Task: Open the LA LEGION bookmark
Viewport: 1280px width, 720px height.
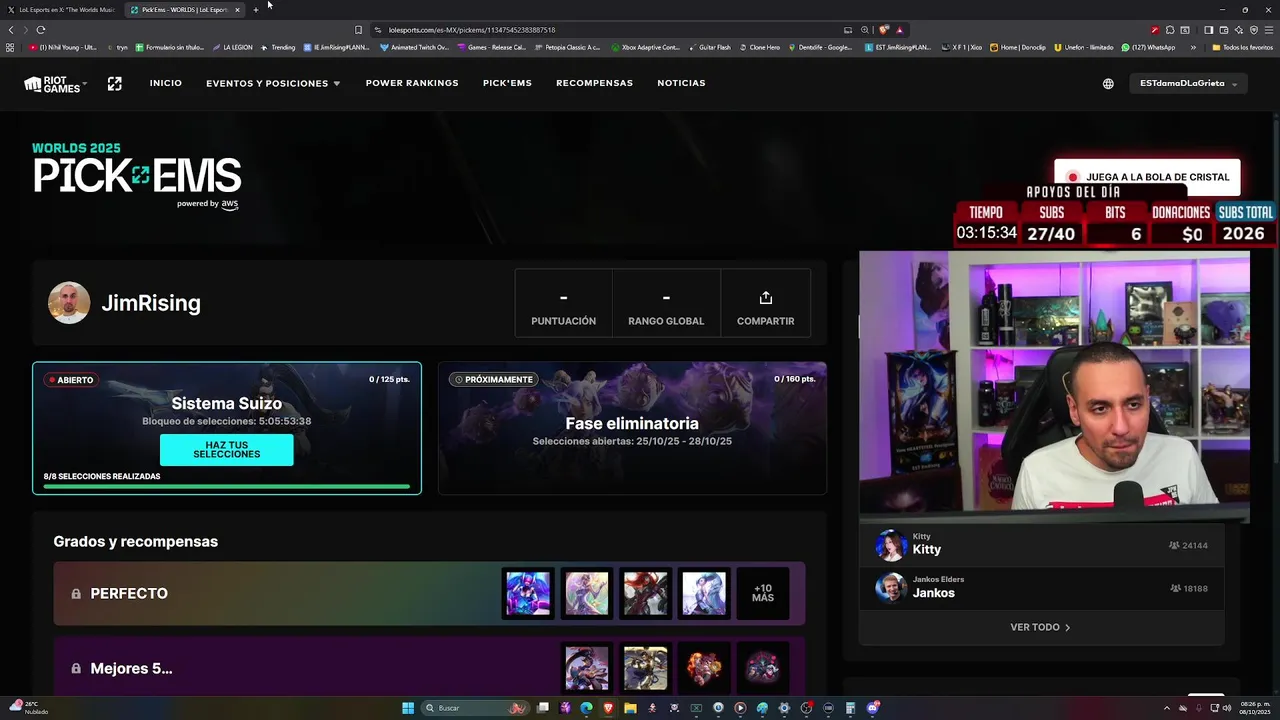Action: click(x=232, y=47)
